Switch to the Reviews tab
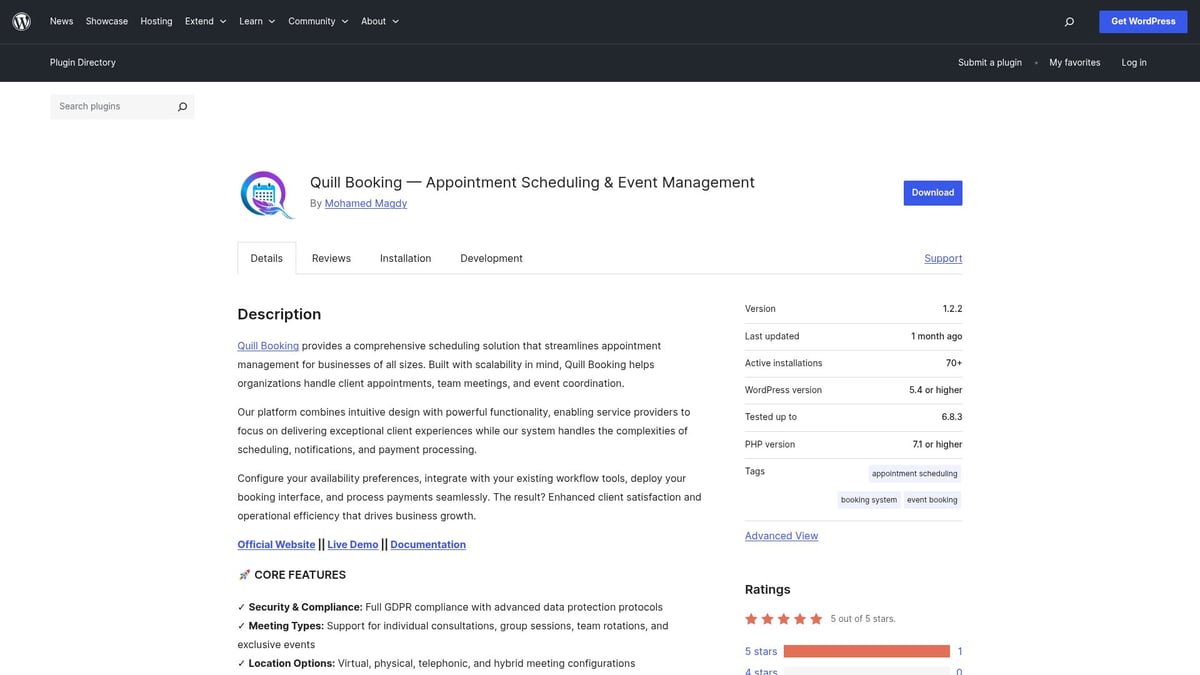The height and width of the screenshot is (675, 1200). [x=331, y=258]
